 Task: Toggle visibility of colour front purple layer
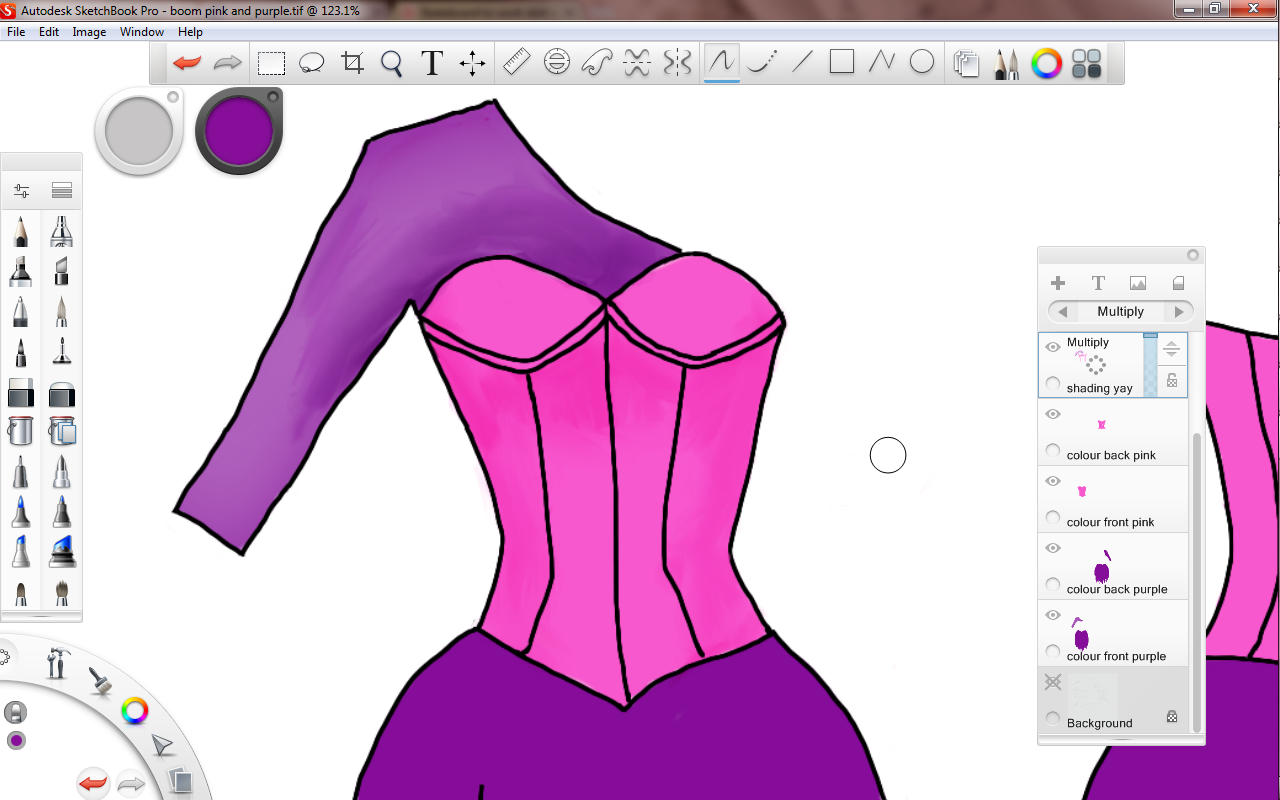click(1052, 615)
